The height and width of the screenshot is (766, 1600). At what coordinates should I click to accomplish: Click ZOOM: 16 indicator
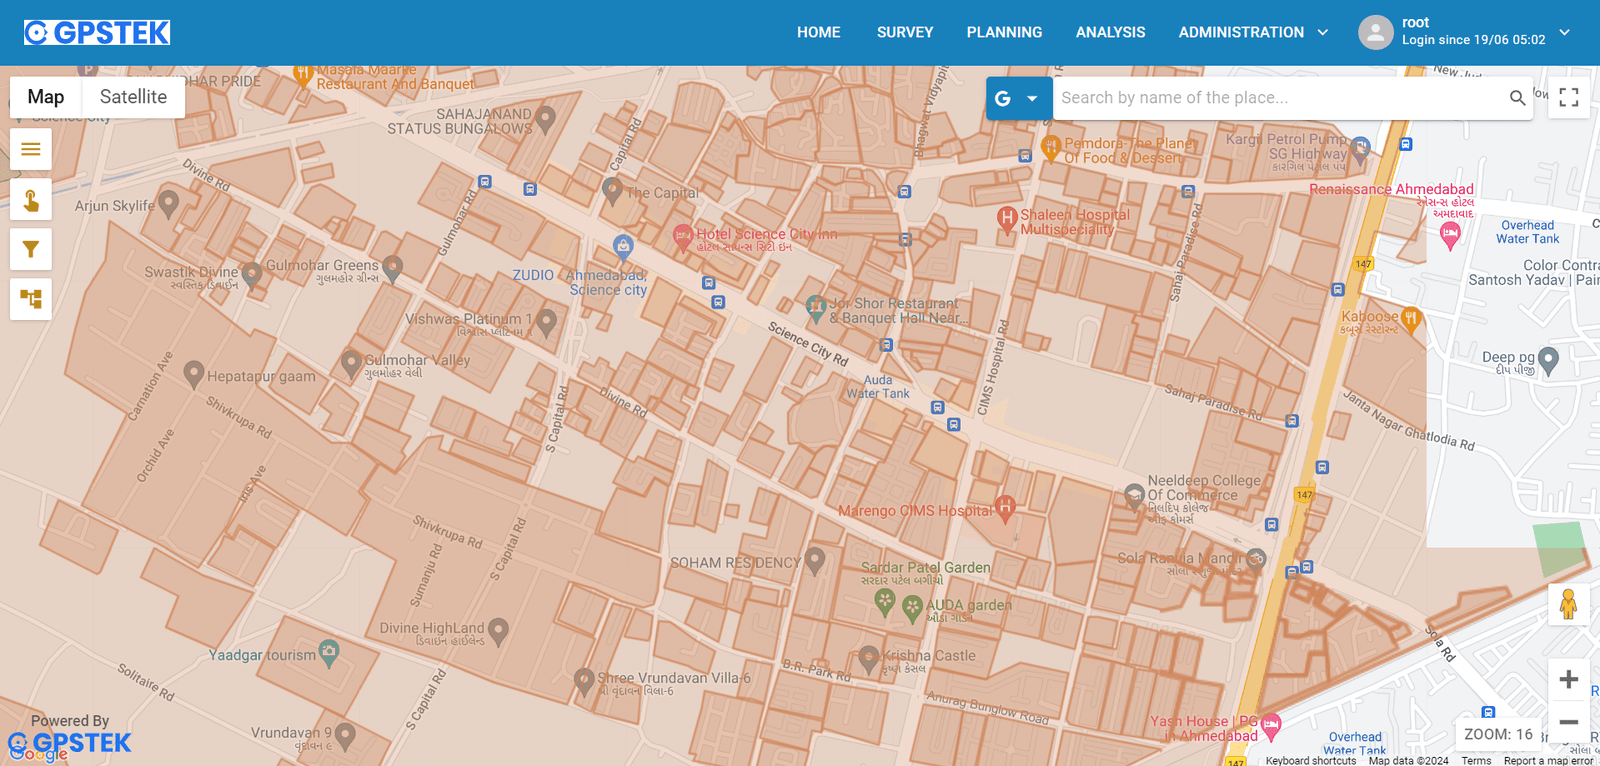[1498, 734]
